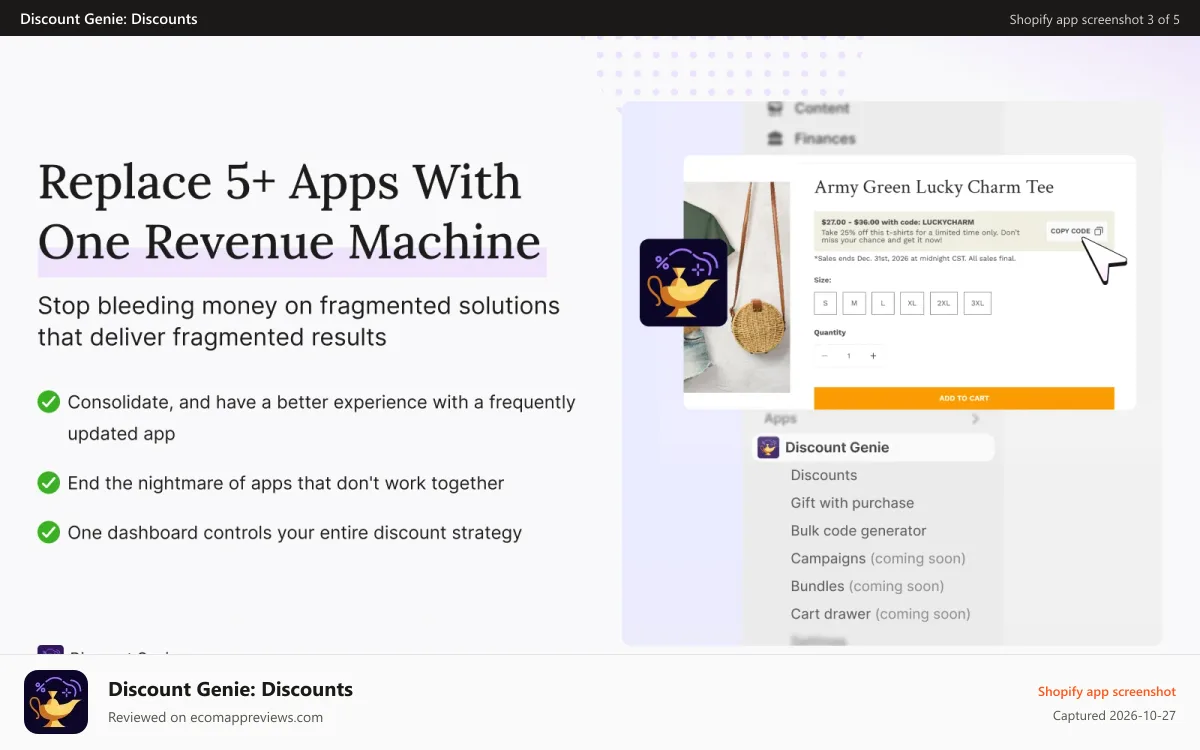Click the top bar Discount Genie: Discounts title
The height and width of the screenshot is (750, 1200).
click(x=109, y=19)
